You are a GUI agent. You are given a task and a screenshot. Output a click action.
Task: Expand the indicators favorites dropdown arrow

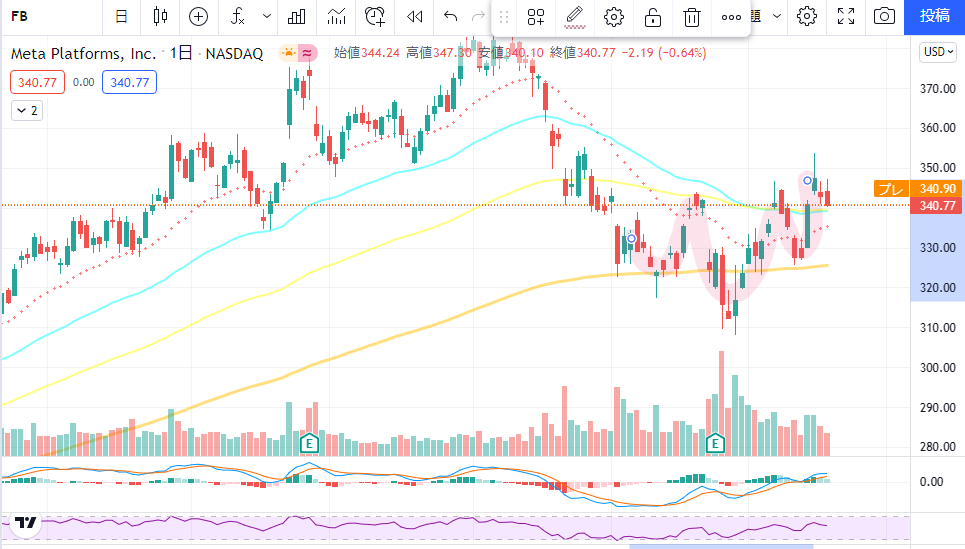(x=266, y=17)
